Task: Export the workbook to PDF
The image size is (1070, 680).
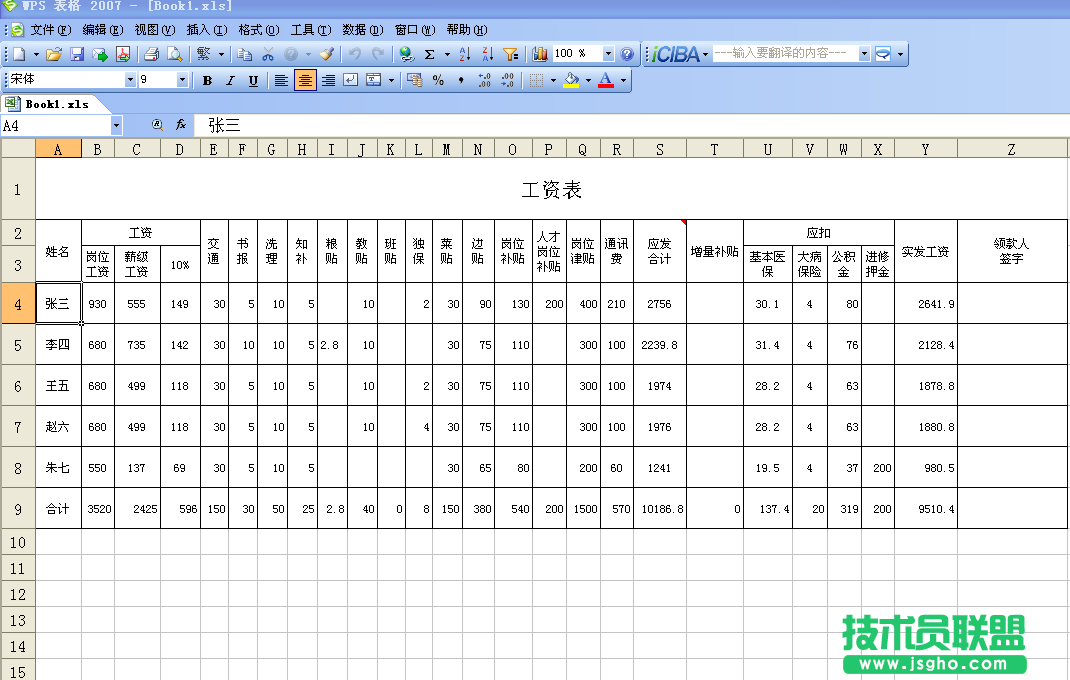Action: pos(122,54)
